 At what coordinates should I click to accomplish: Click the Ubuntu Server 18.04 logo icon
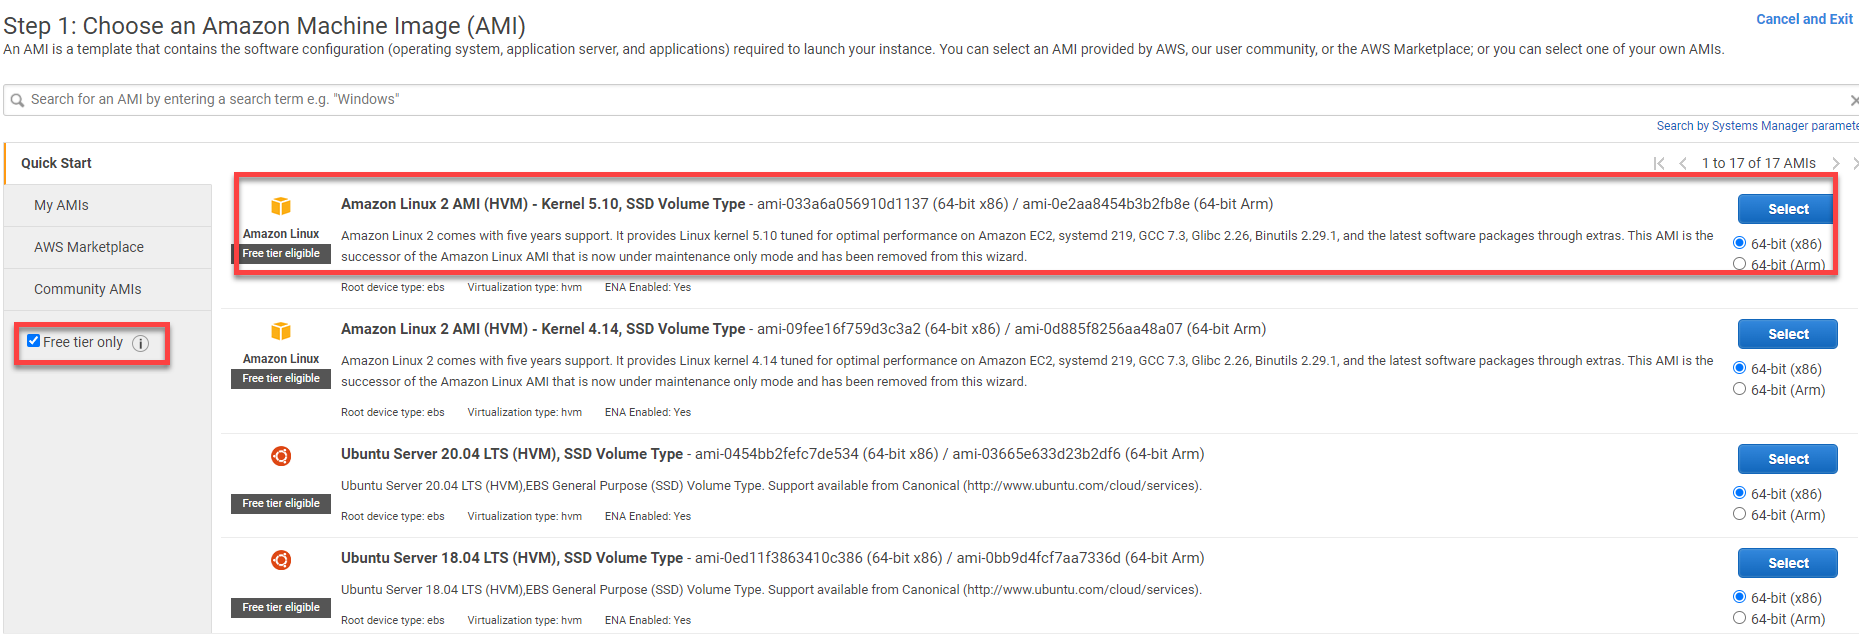pyautogui.click(x=281, y=560)
